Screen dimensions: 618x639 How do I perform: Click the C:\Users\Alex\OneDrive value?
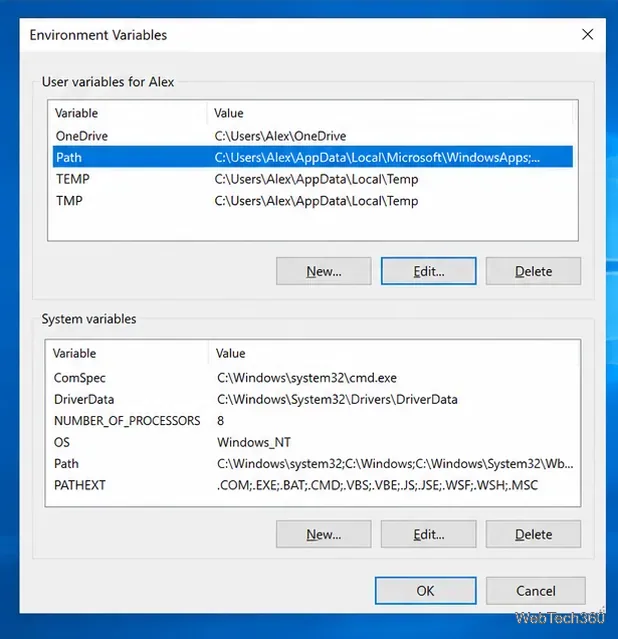pyautogui.click(x=280, y=136)
